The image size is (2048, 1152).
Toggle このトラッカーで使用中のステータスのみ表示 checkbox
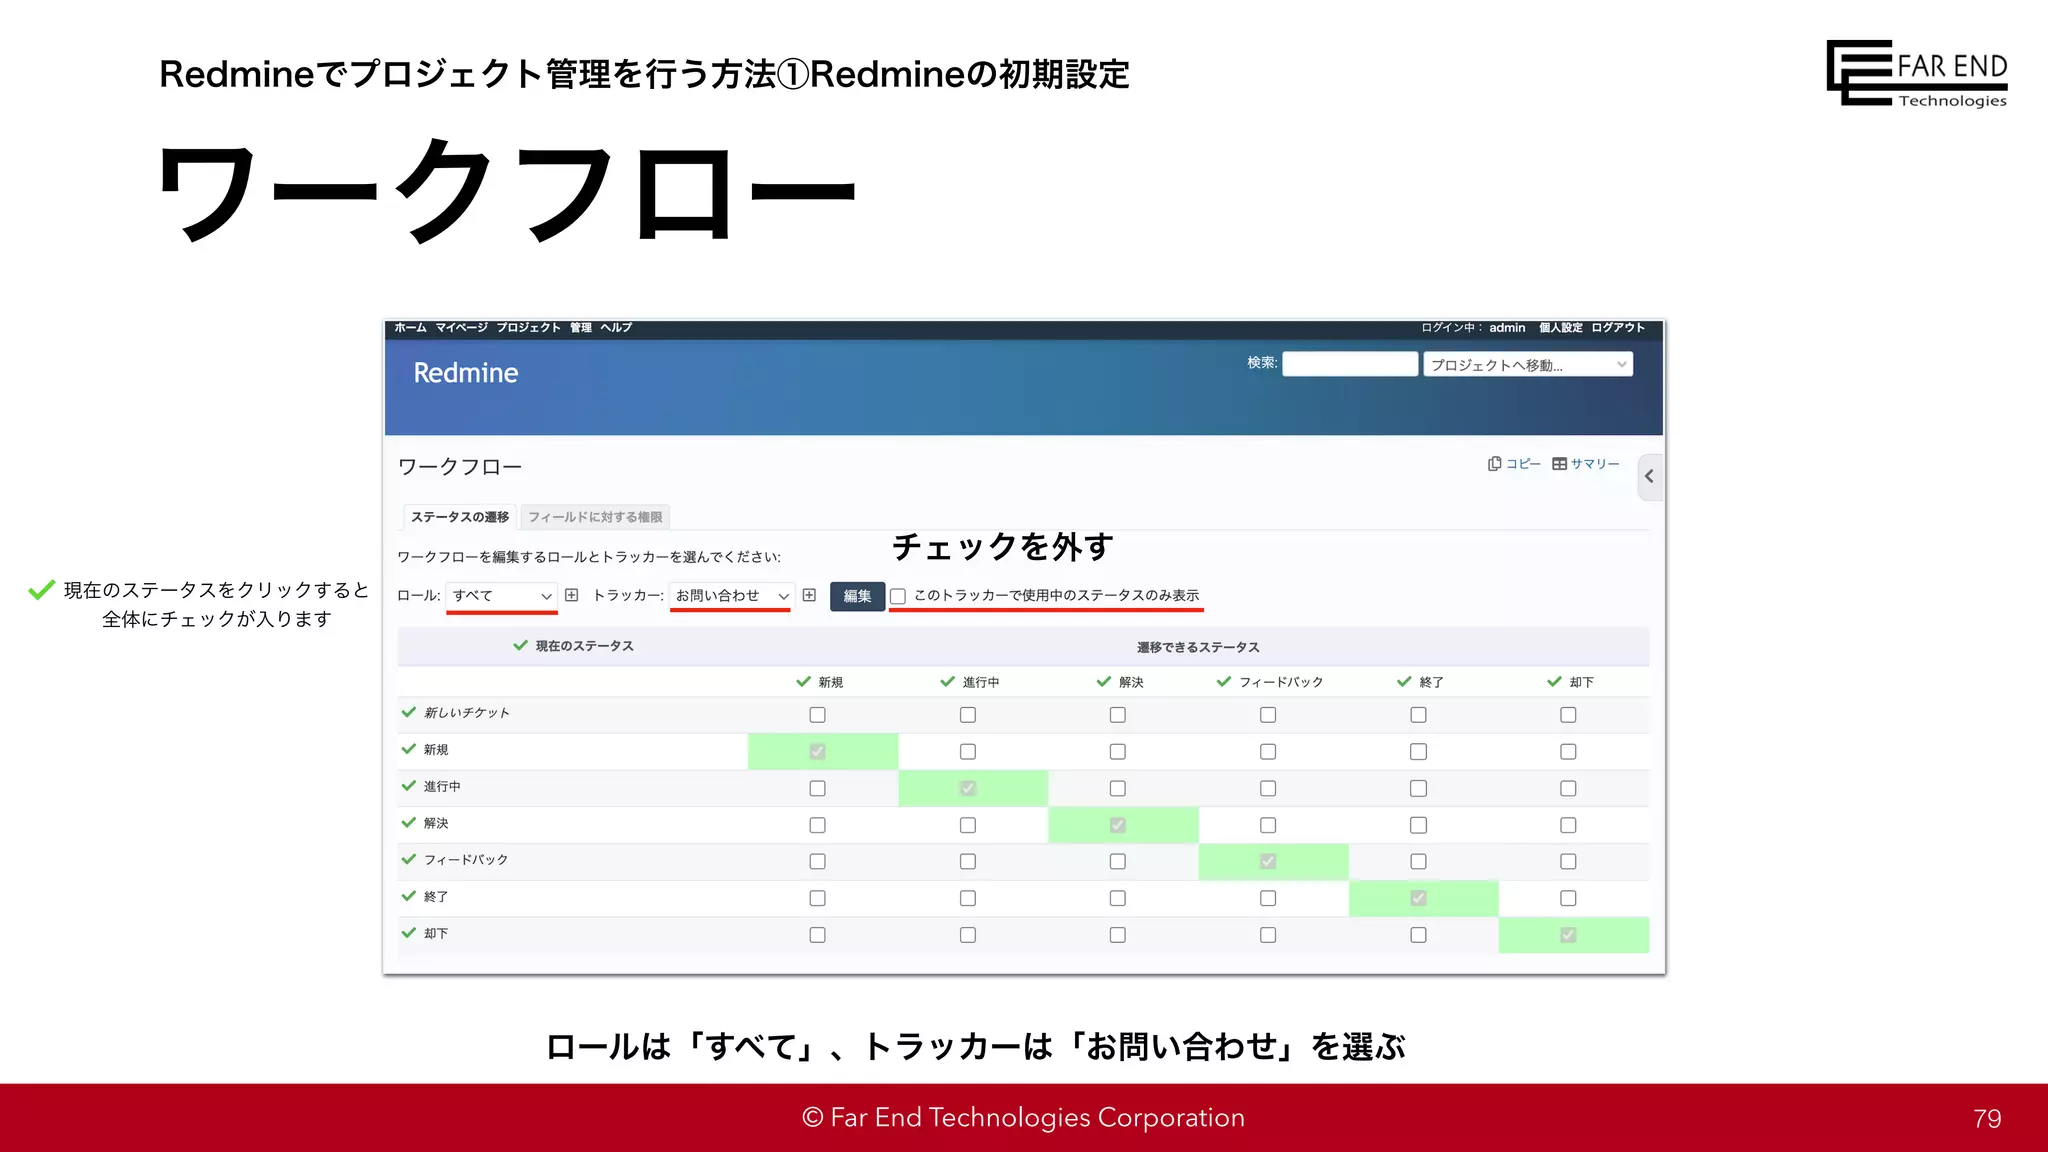898,596
